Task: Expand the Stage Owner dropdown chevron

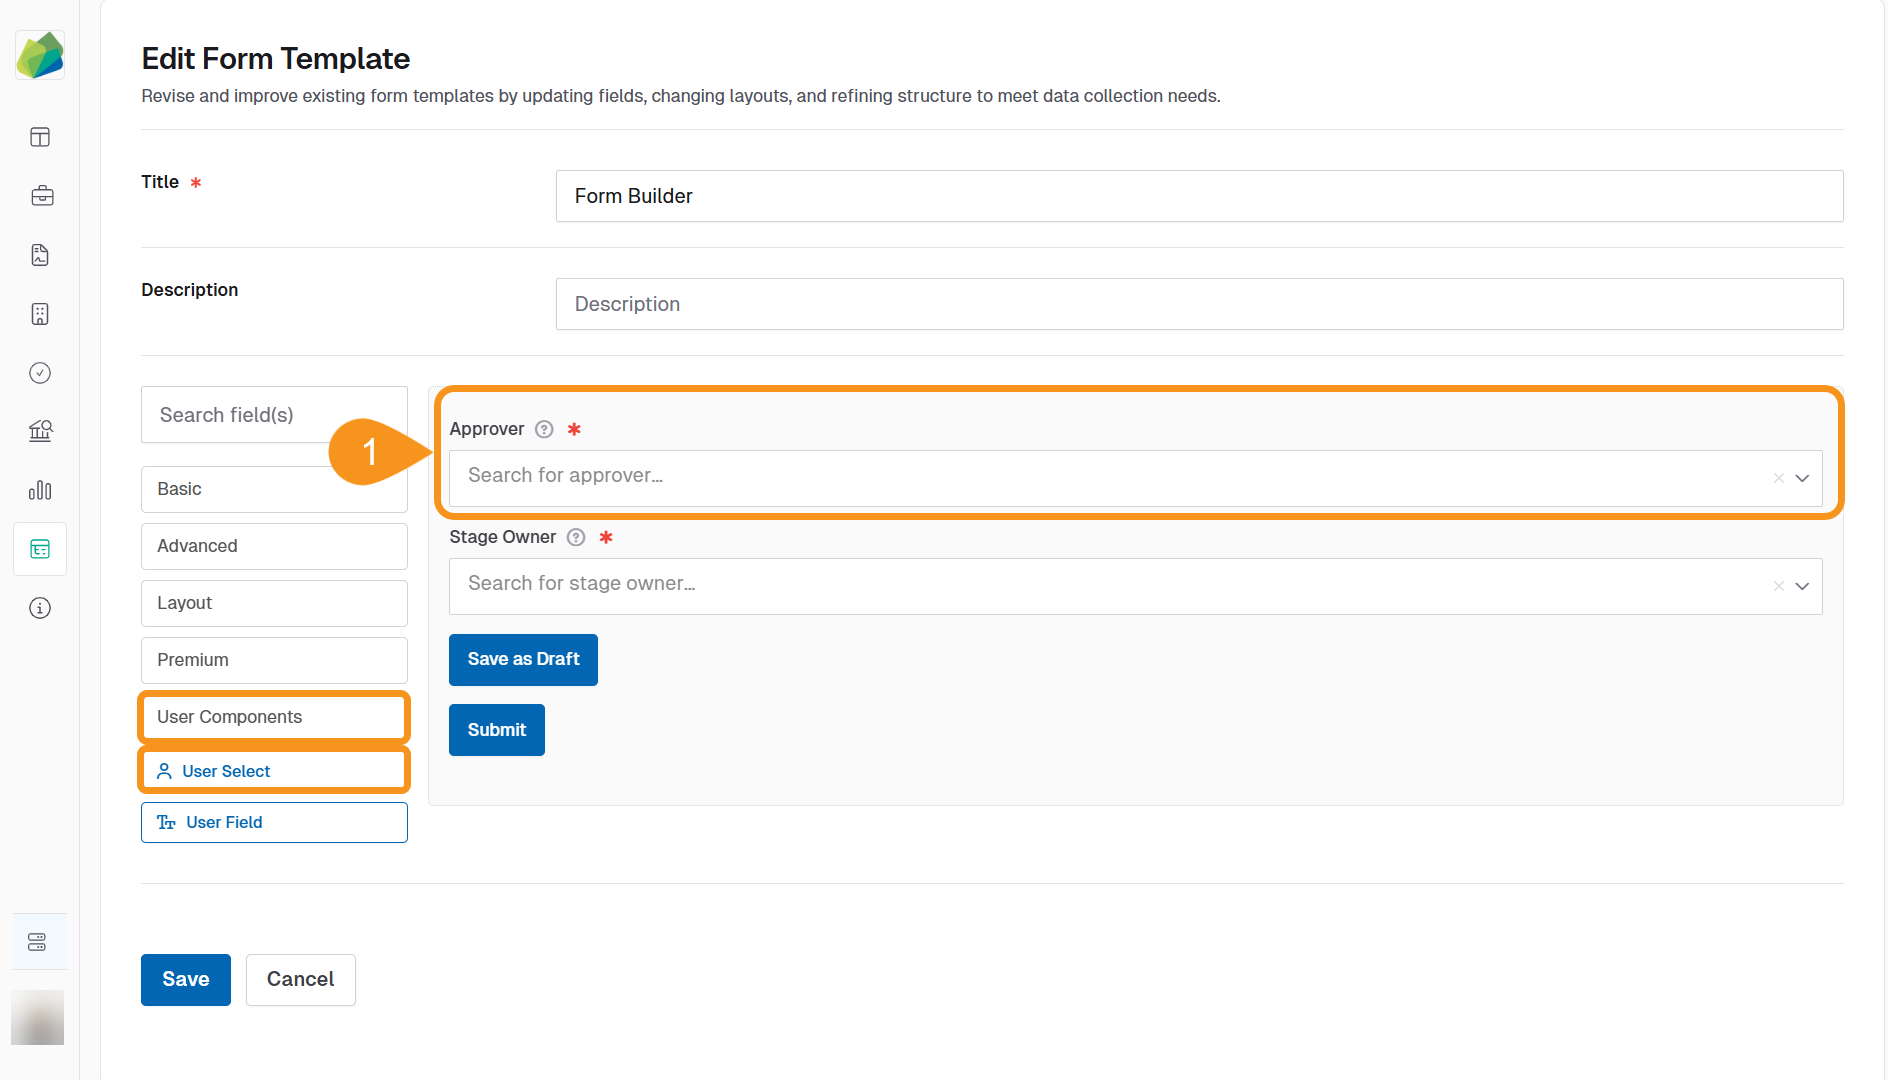Action: click(1803, 586)
